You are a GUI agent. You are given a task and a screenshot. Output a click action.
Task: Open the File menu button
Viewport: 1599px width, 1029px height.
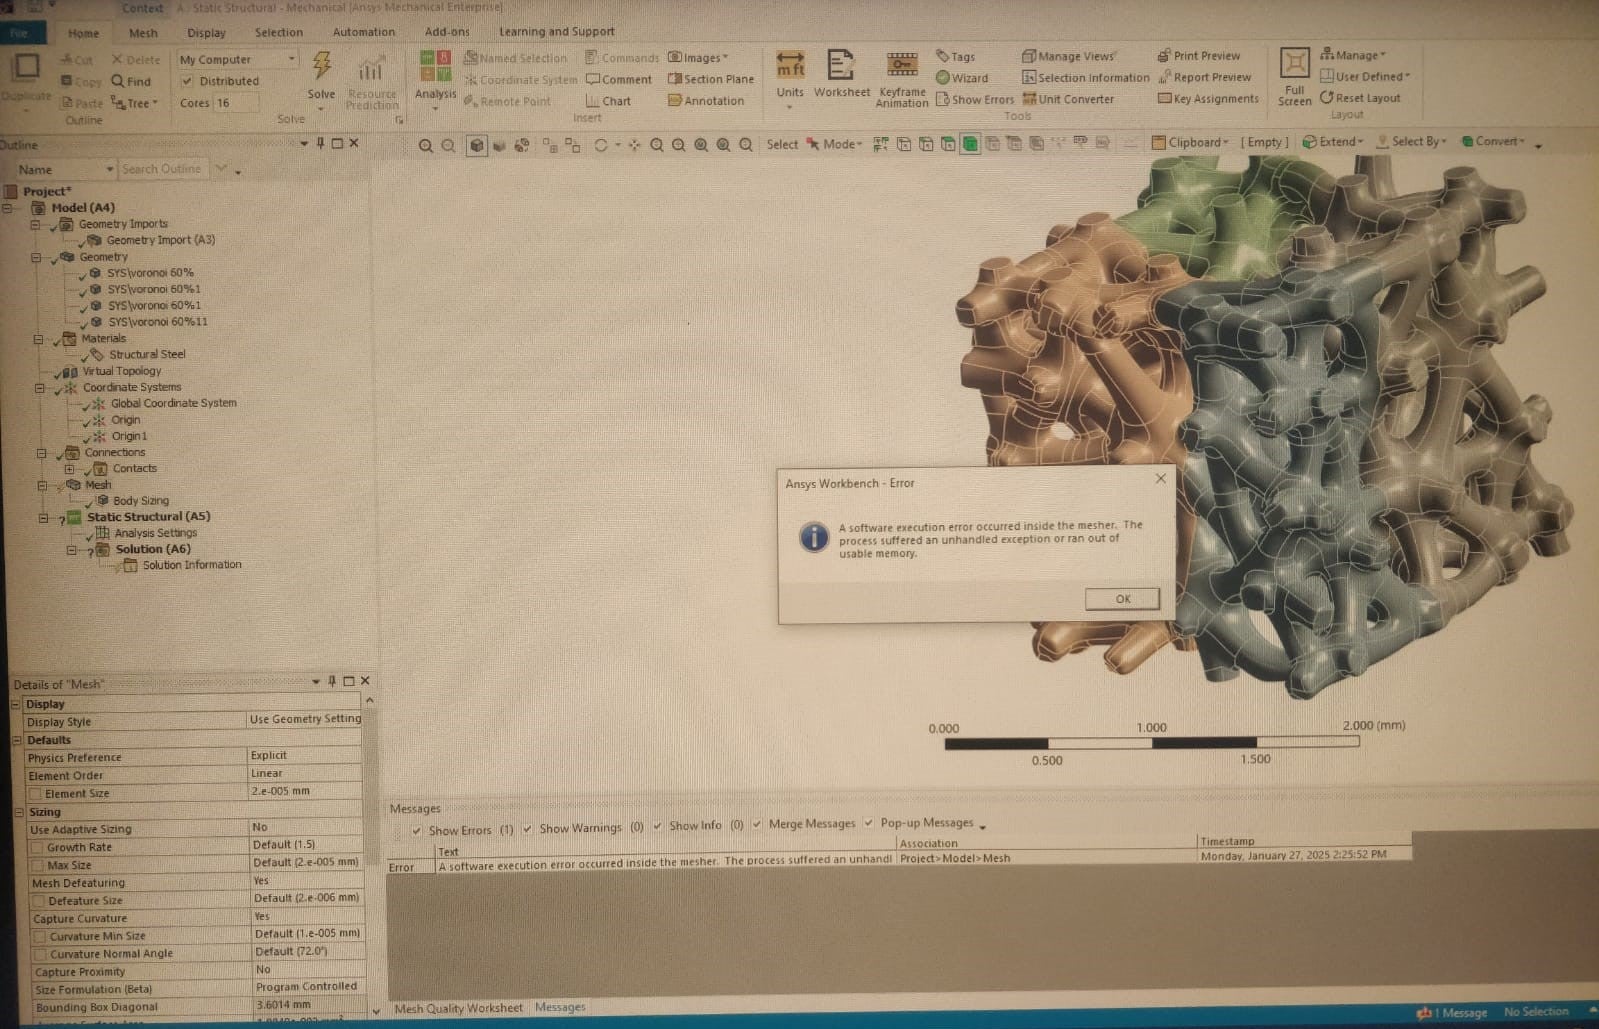(19, 33)
